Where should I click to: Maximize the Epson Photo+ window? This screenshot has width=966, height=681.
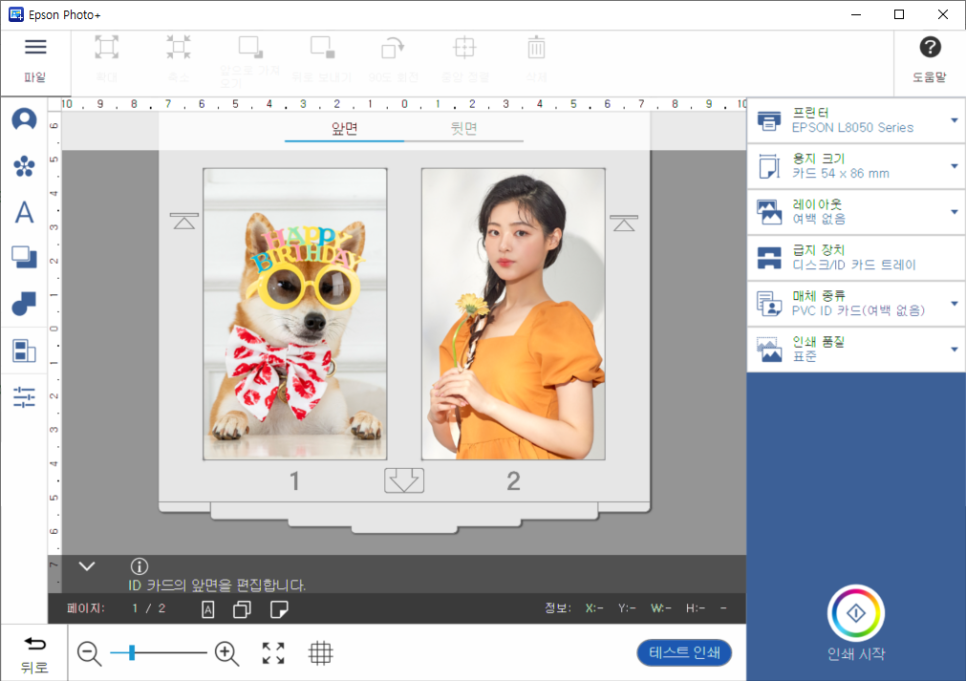pos(899,15)
